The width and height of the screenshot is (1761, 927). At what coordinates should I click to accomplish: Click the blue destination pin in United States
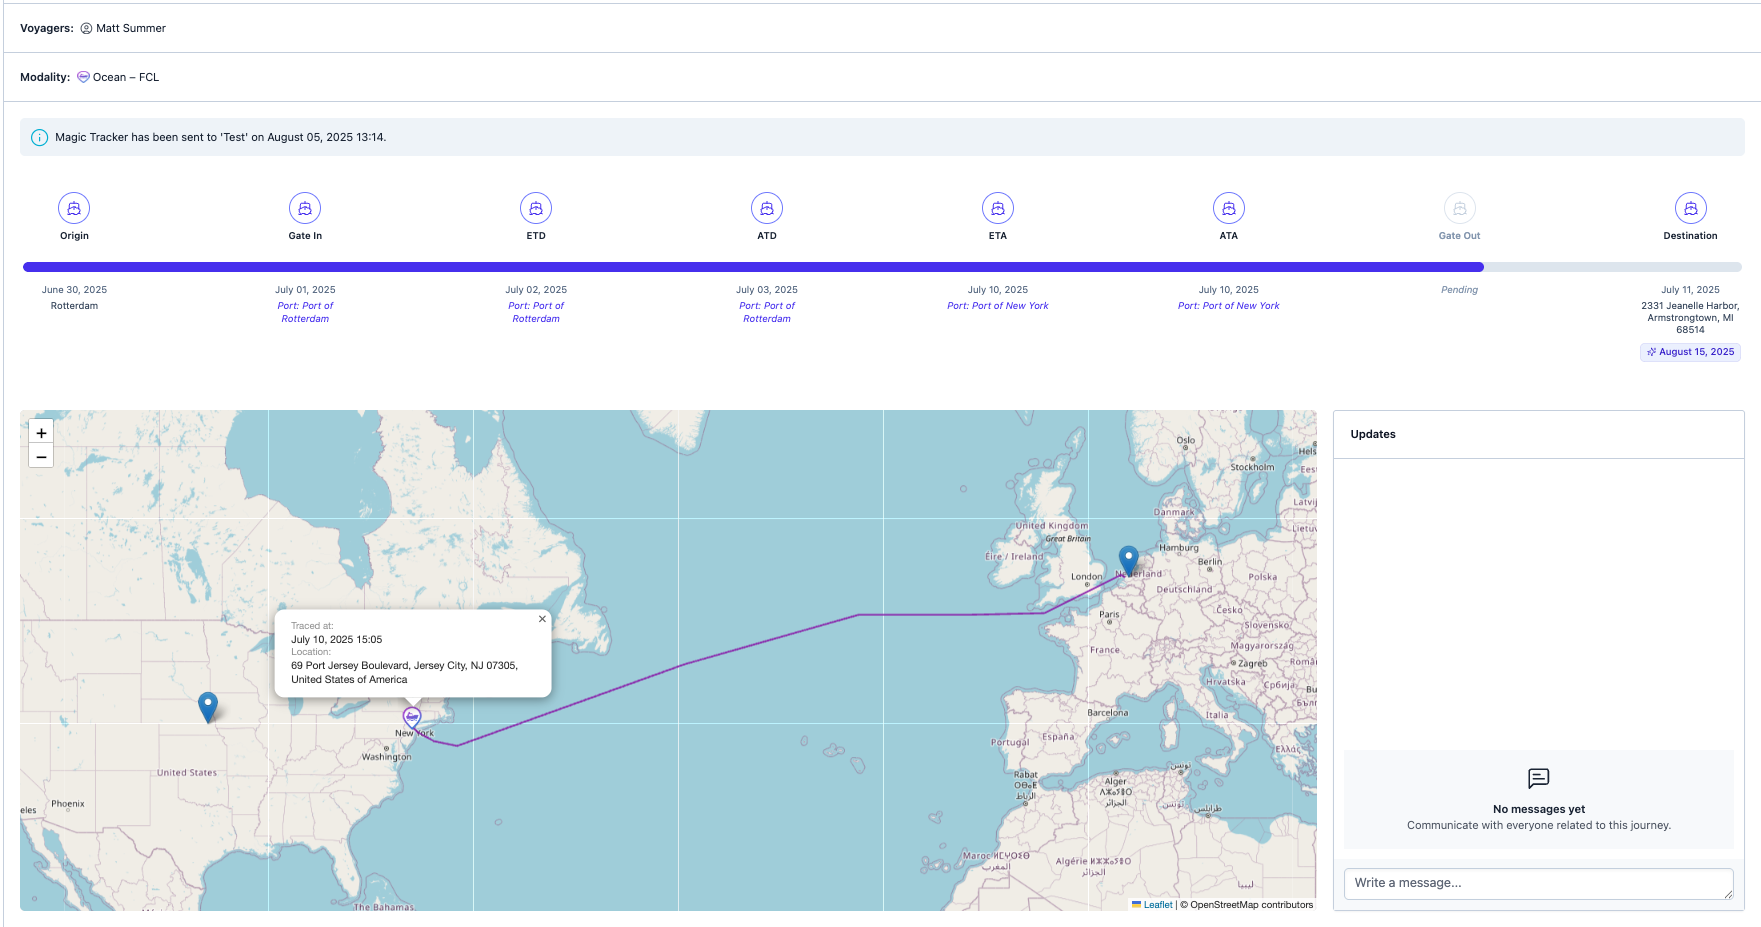click(x=208, y=707)
